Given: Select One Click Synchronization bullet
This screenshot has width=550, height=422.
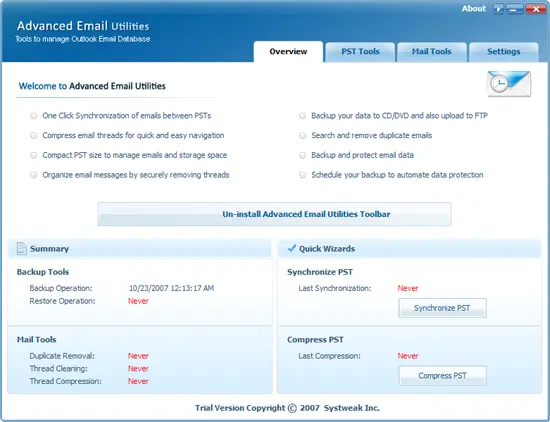Looking at the screenshot, I should tap(34, 116).
